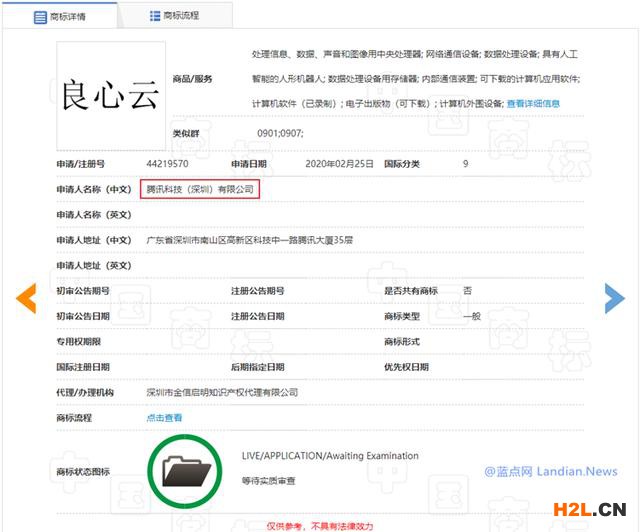
Task: Click the 代理/办理机构 label
Action: point(85,393)
